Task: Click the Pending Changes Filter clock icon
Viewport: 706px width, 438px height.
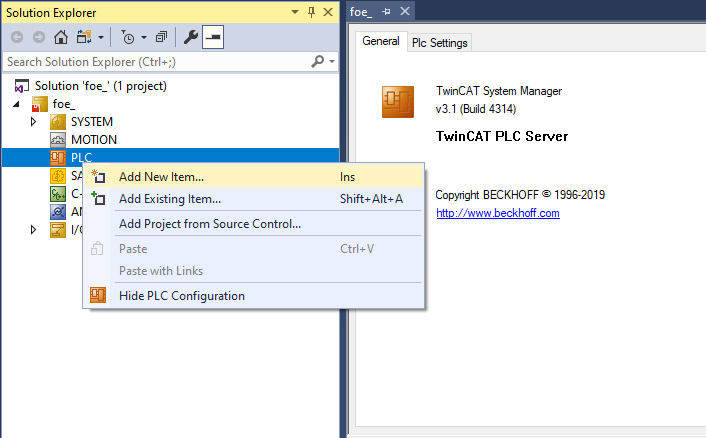Action: click(128, 37)
